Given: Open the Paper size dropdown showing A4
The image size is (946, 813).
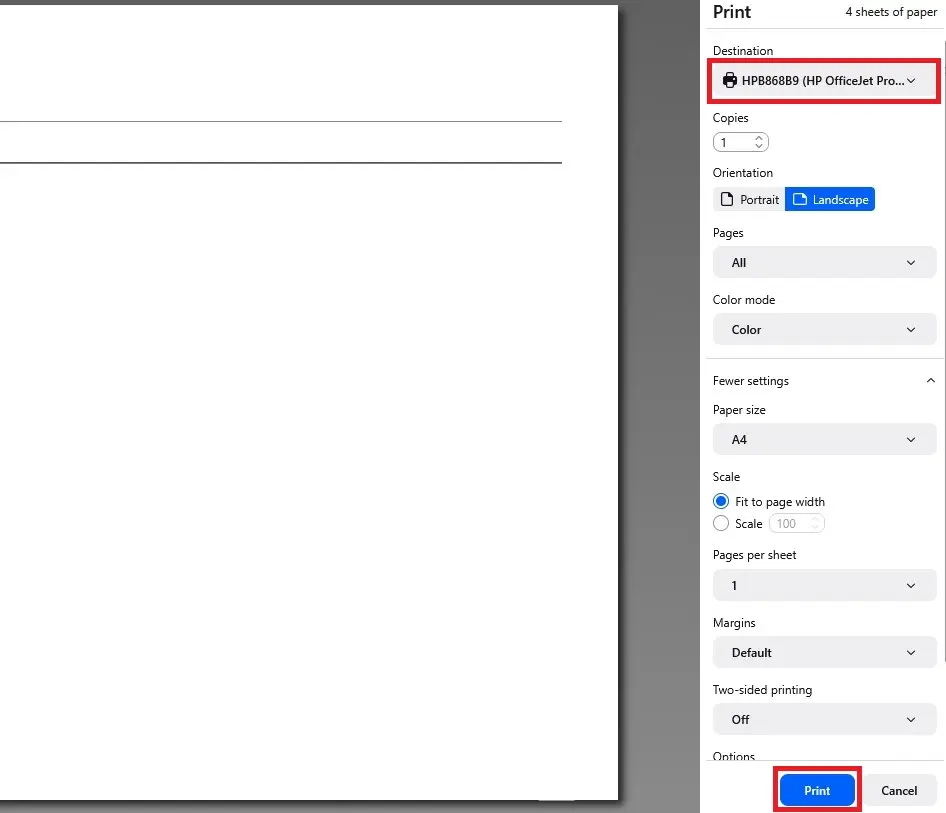Looking at the screenshot, I should click(824, 439).
